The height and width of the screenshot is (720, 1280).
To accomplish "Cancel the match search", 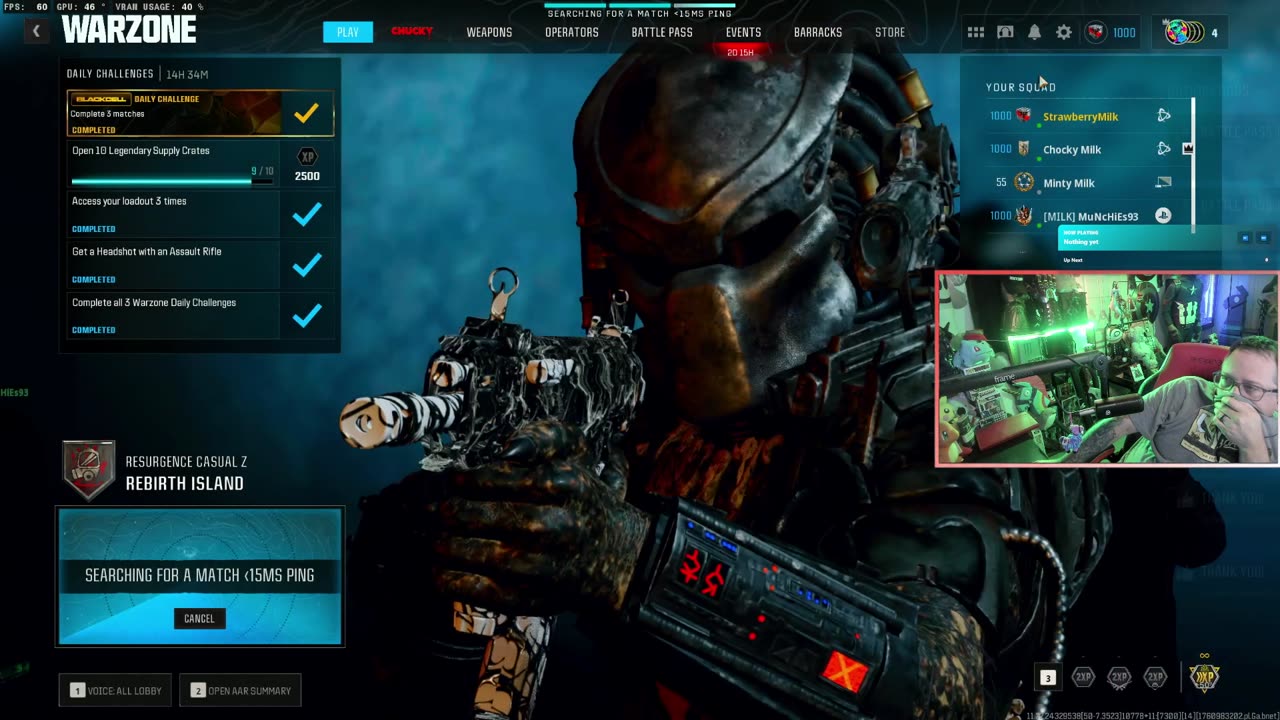I will tap(199, 618).
